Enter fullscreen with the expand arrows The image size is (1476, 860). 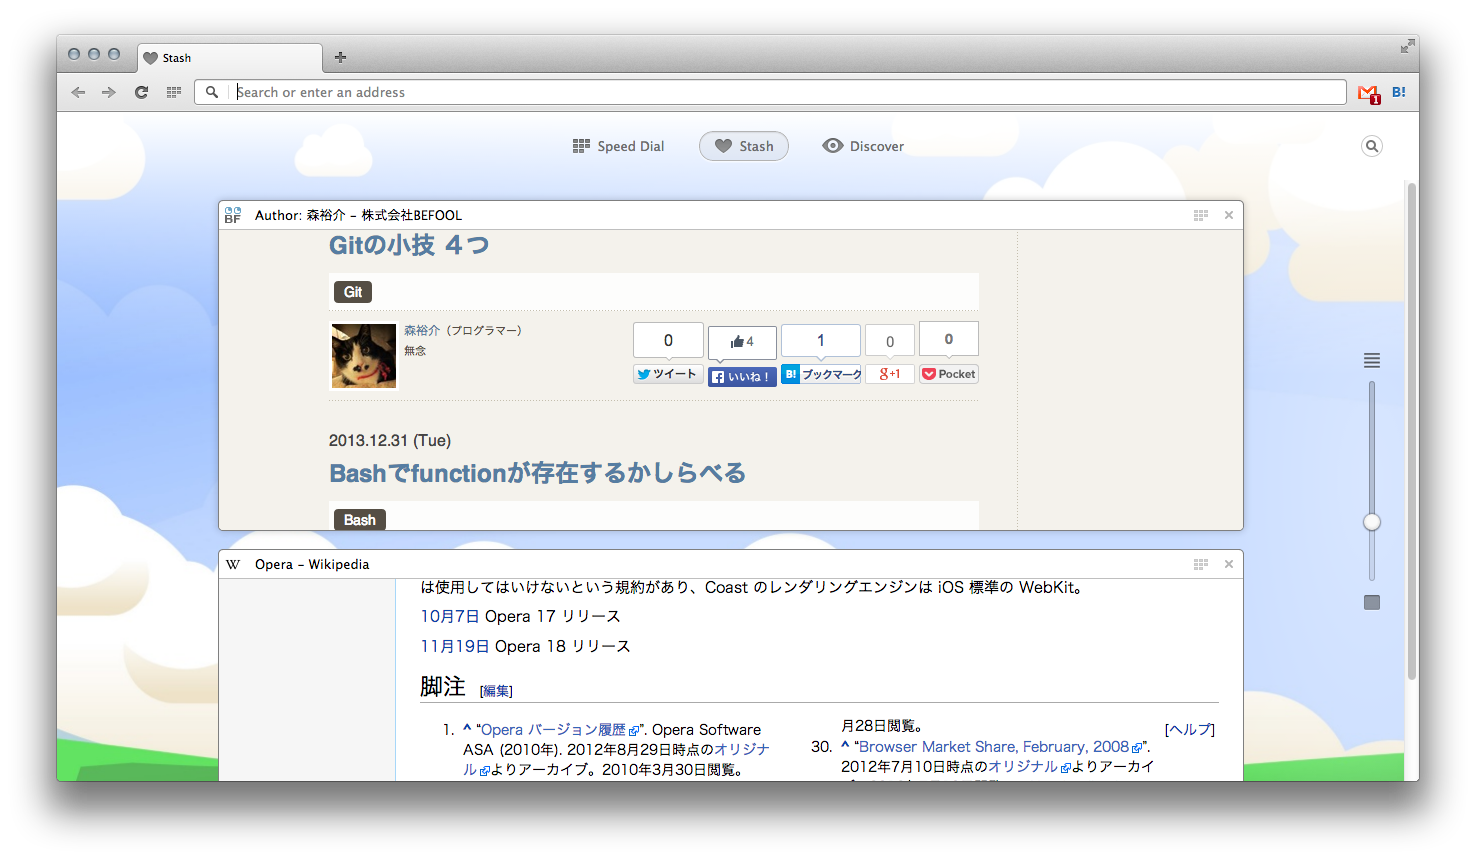(1407, 46)
